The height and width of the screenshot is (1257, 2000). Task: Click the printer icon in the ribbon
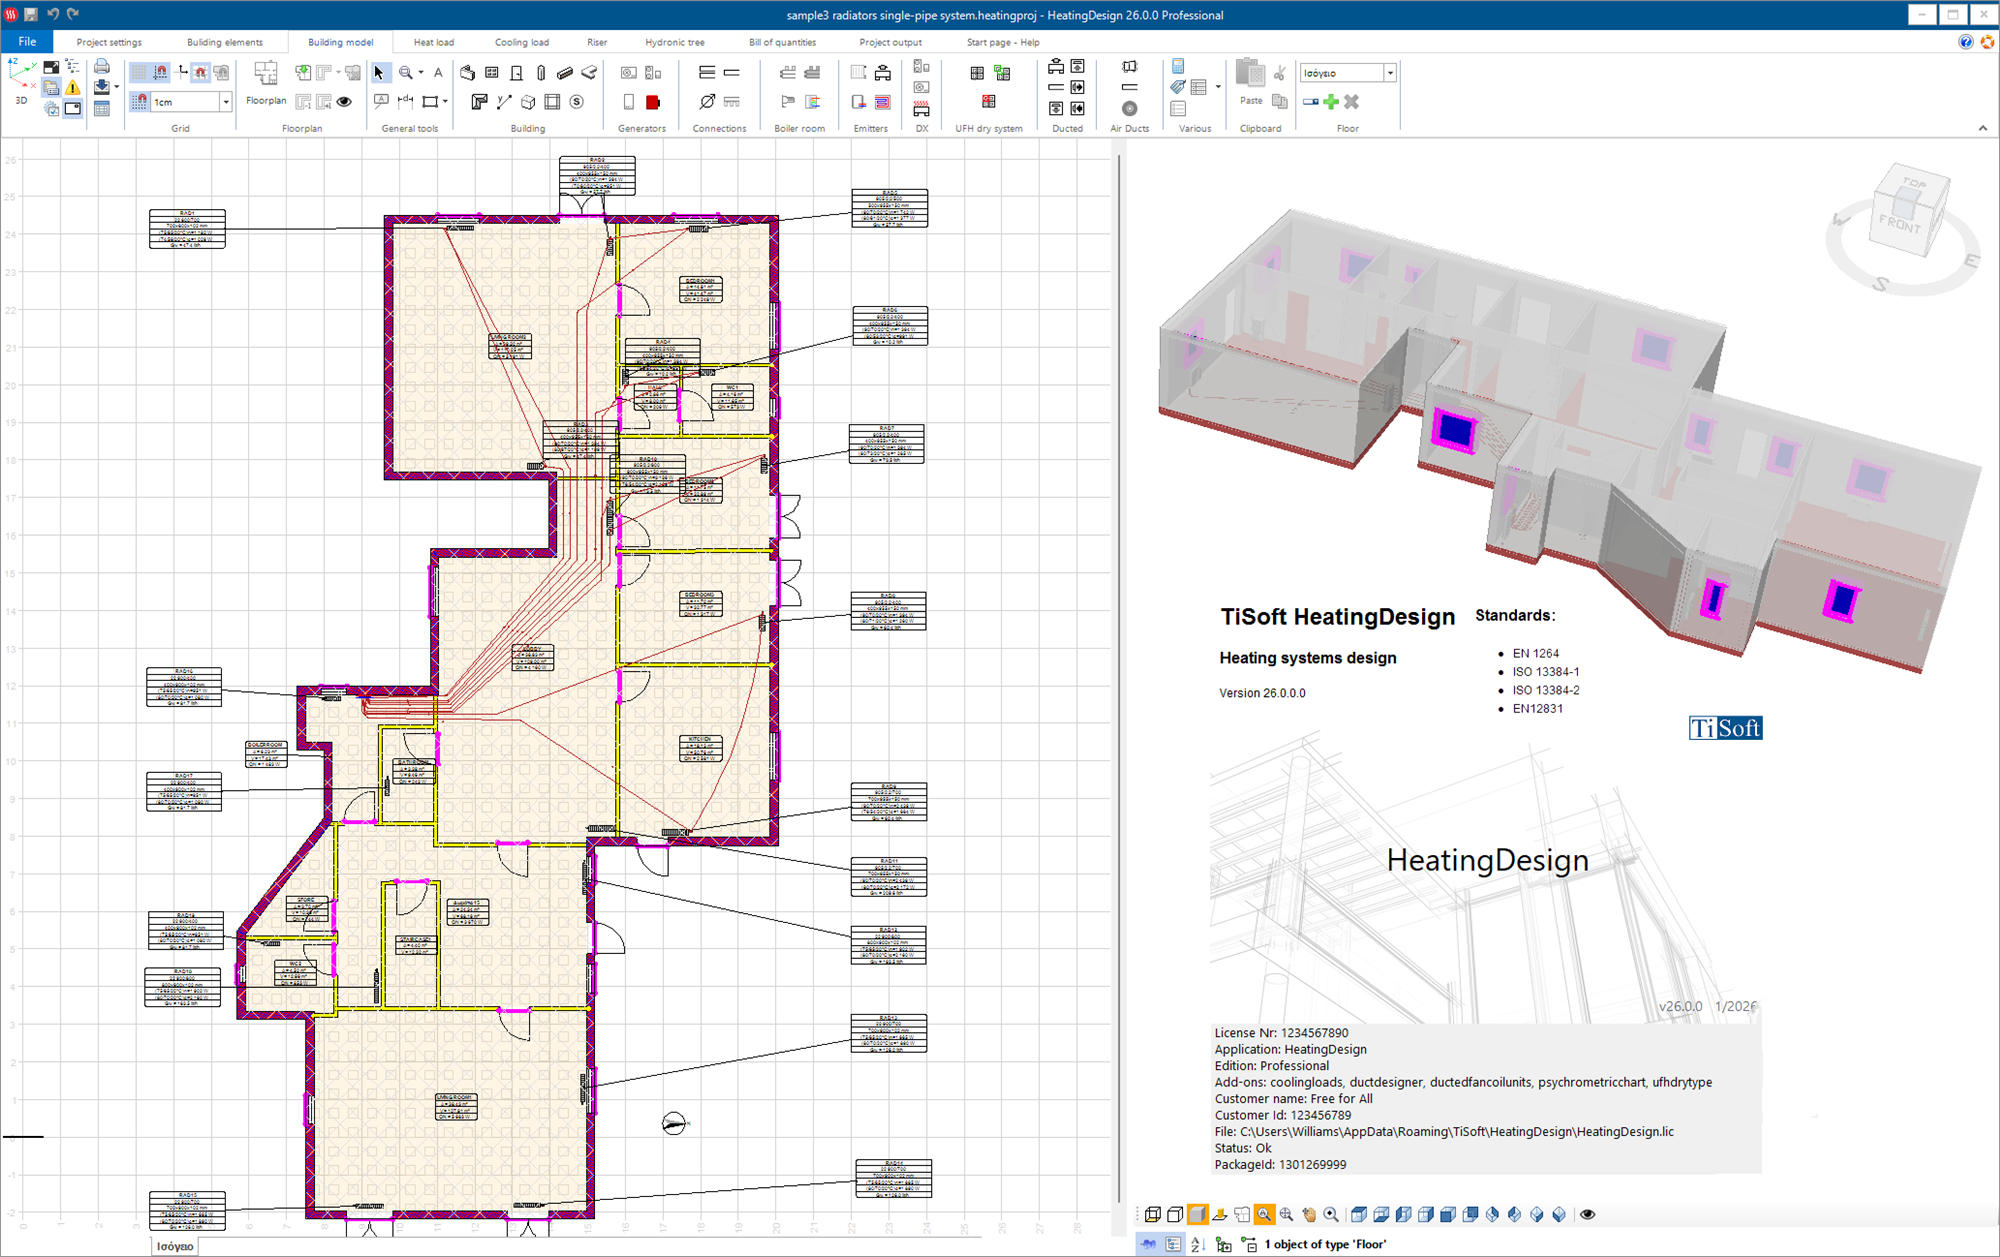tap(102, 66)
